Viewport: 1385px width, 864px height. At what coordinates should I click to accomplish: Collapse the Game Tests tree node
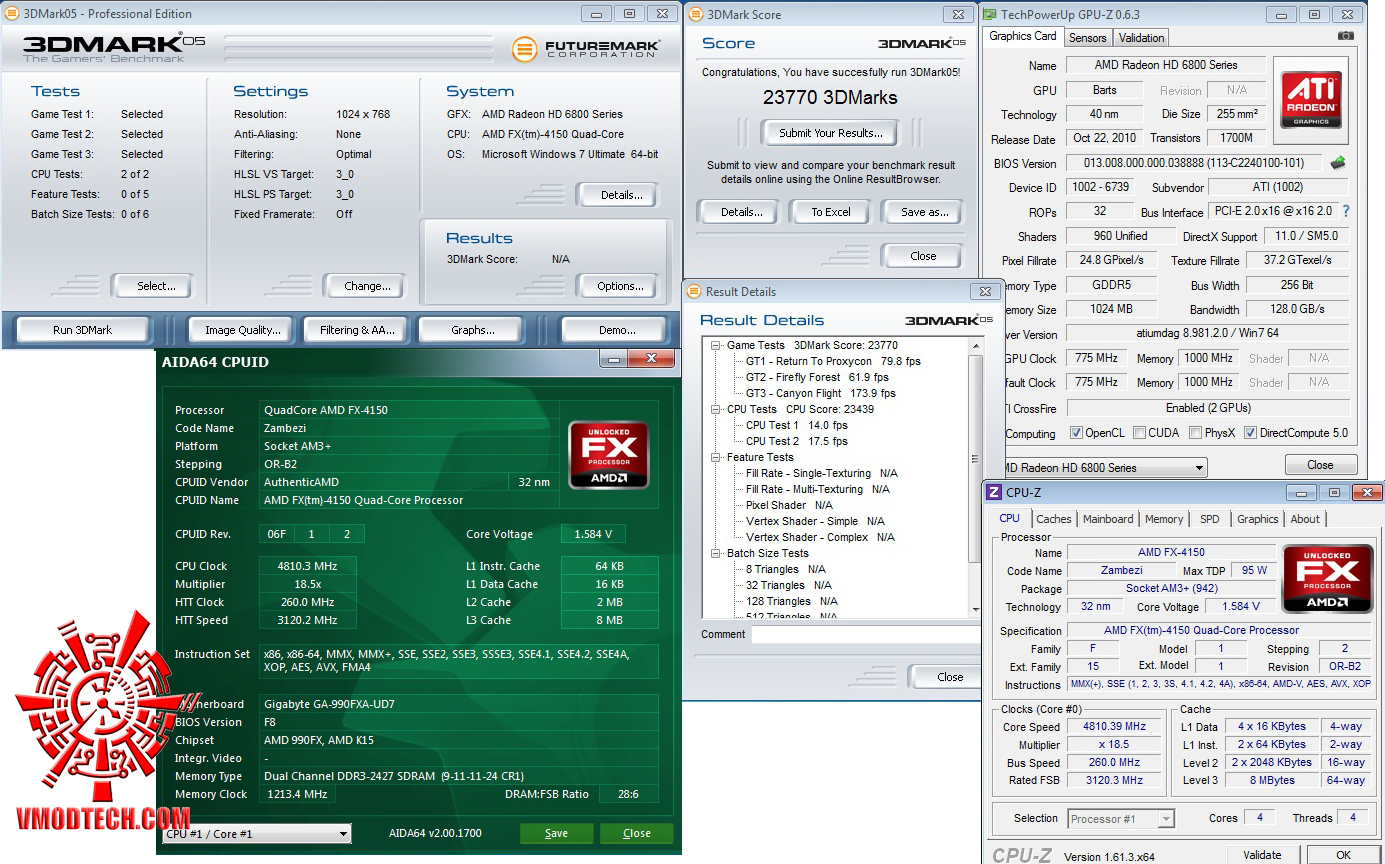pos(717,345)
